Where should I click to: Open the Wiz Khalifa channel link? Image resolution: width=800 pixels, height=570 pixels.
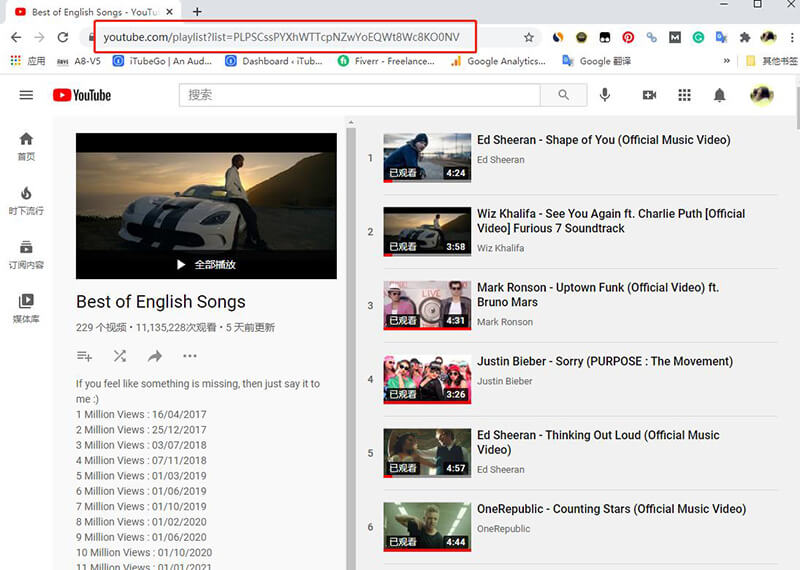(501, 248)
